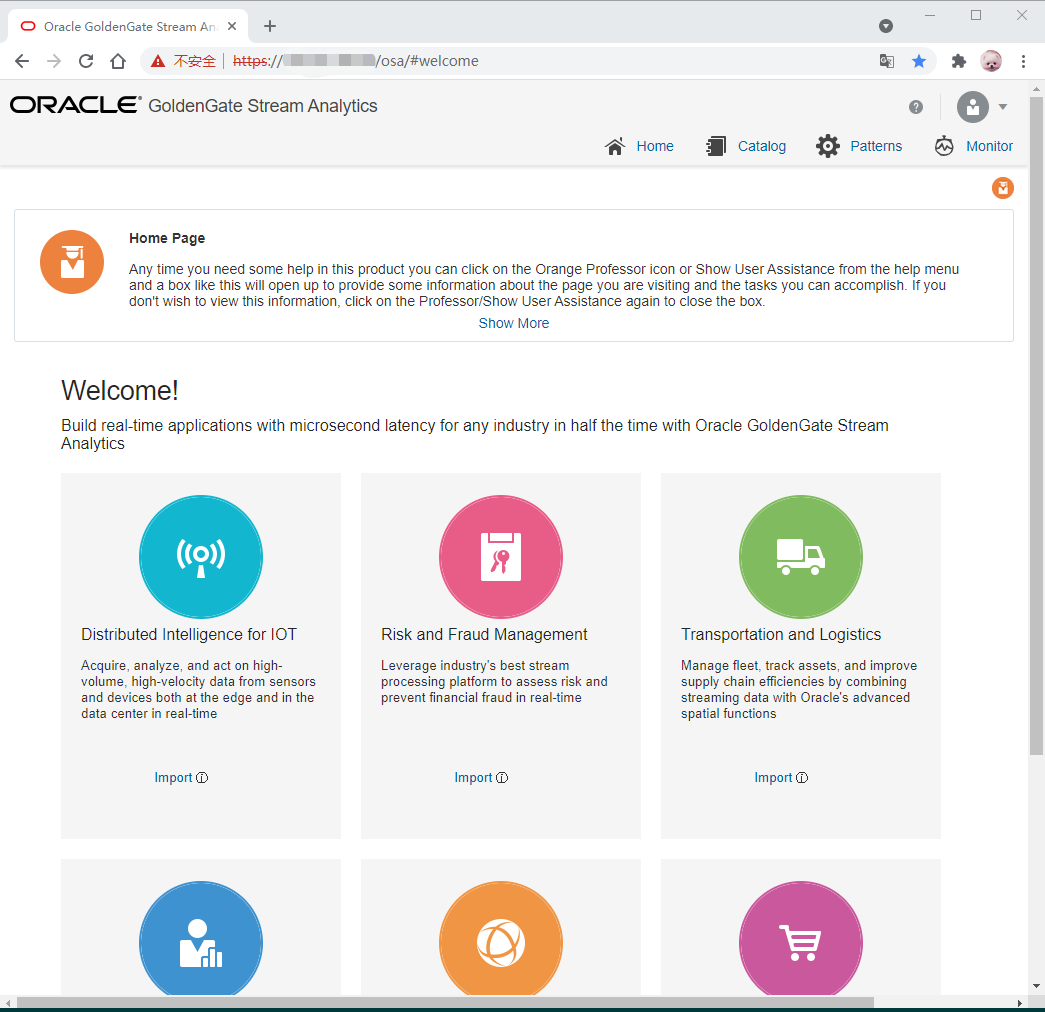Open the Monitor navigation link

(x=989, y=146)
